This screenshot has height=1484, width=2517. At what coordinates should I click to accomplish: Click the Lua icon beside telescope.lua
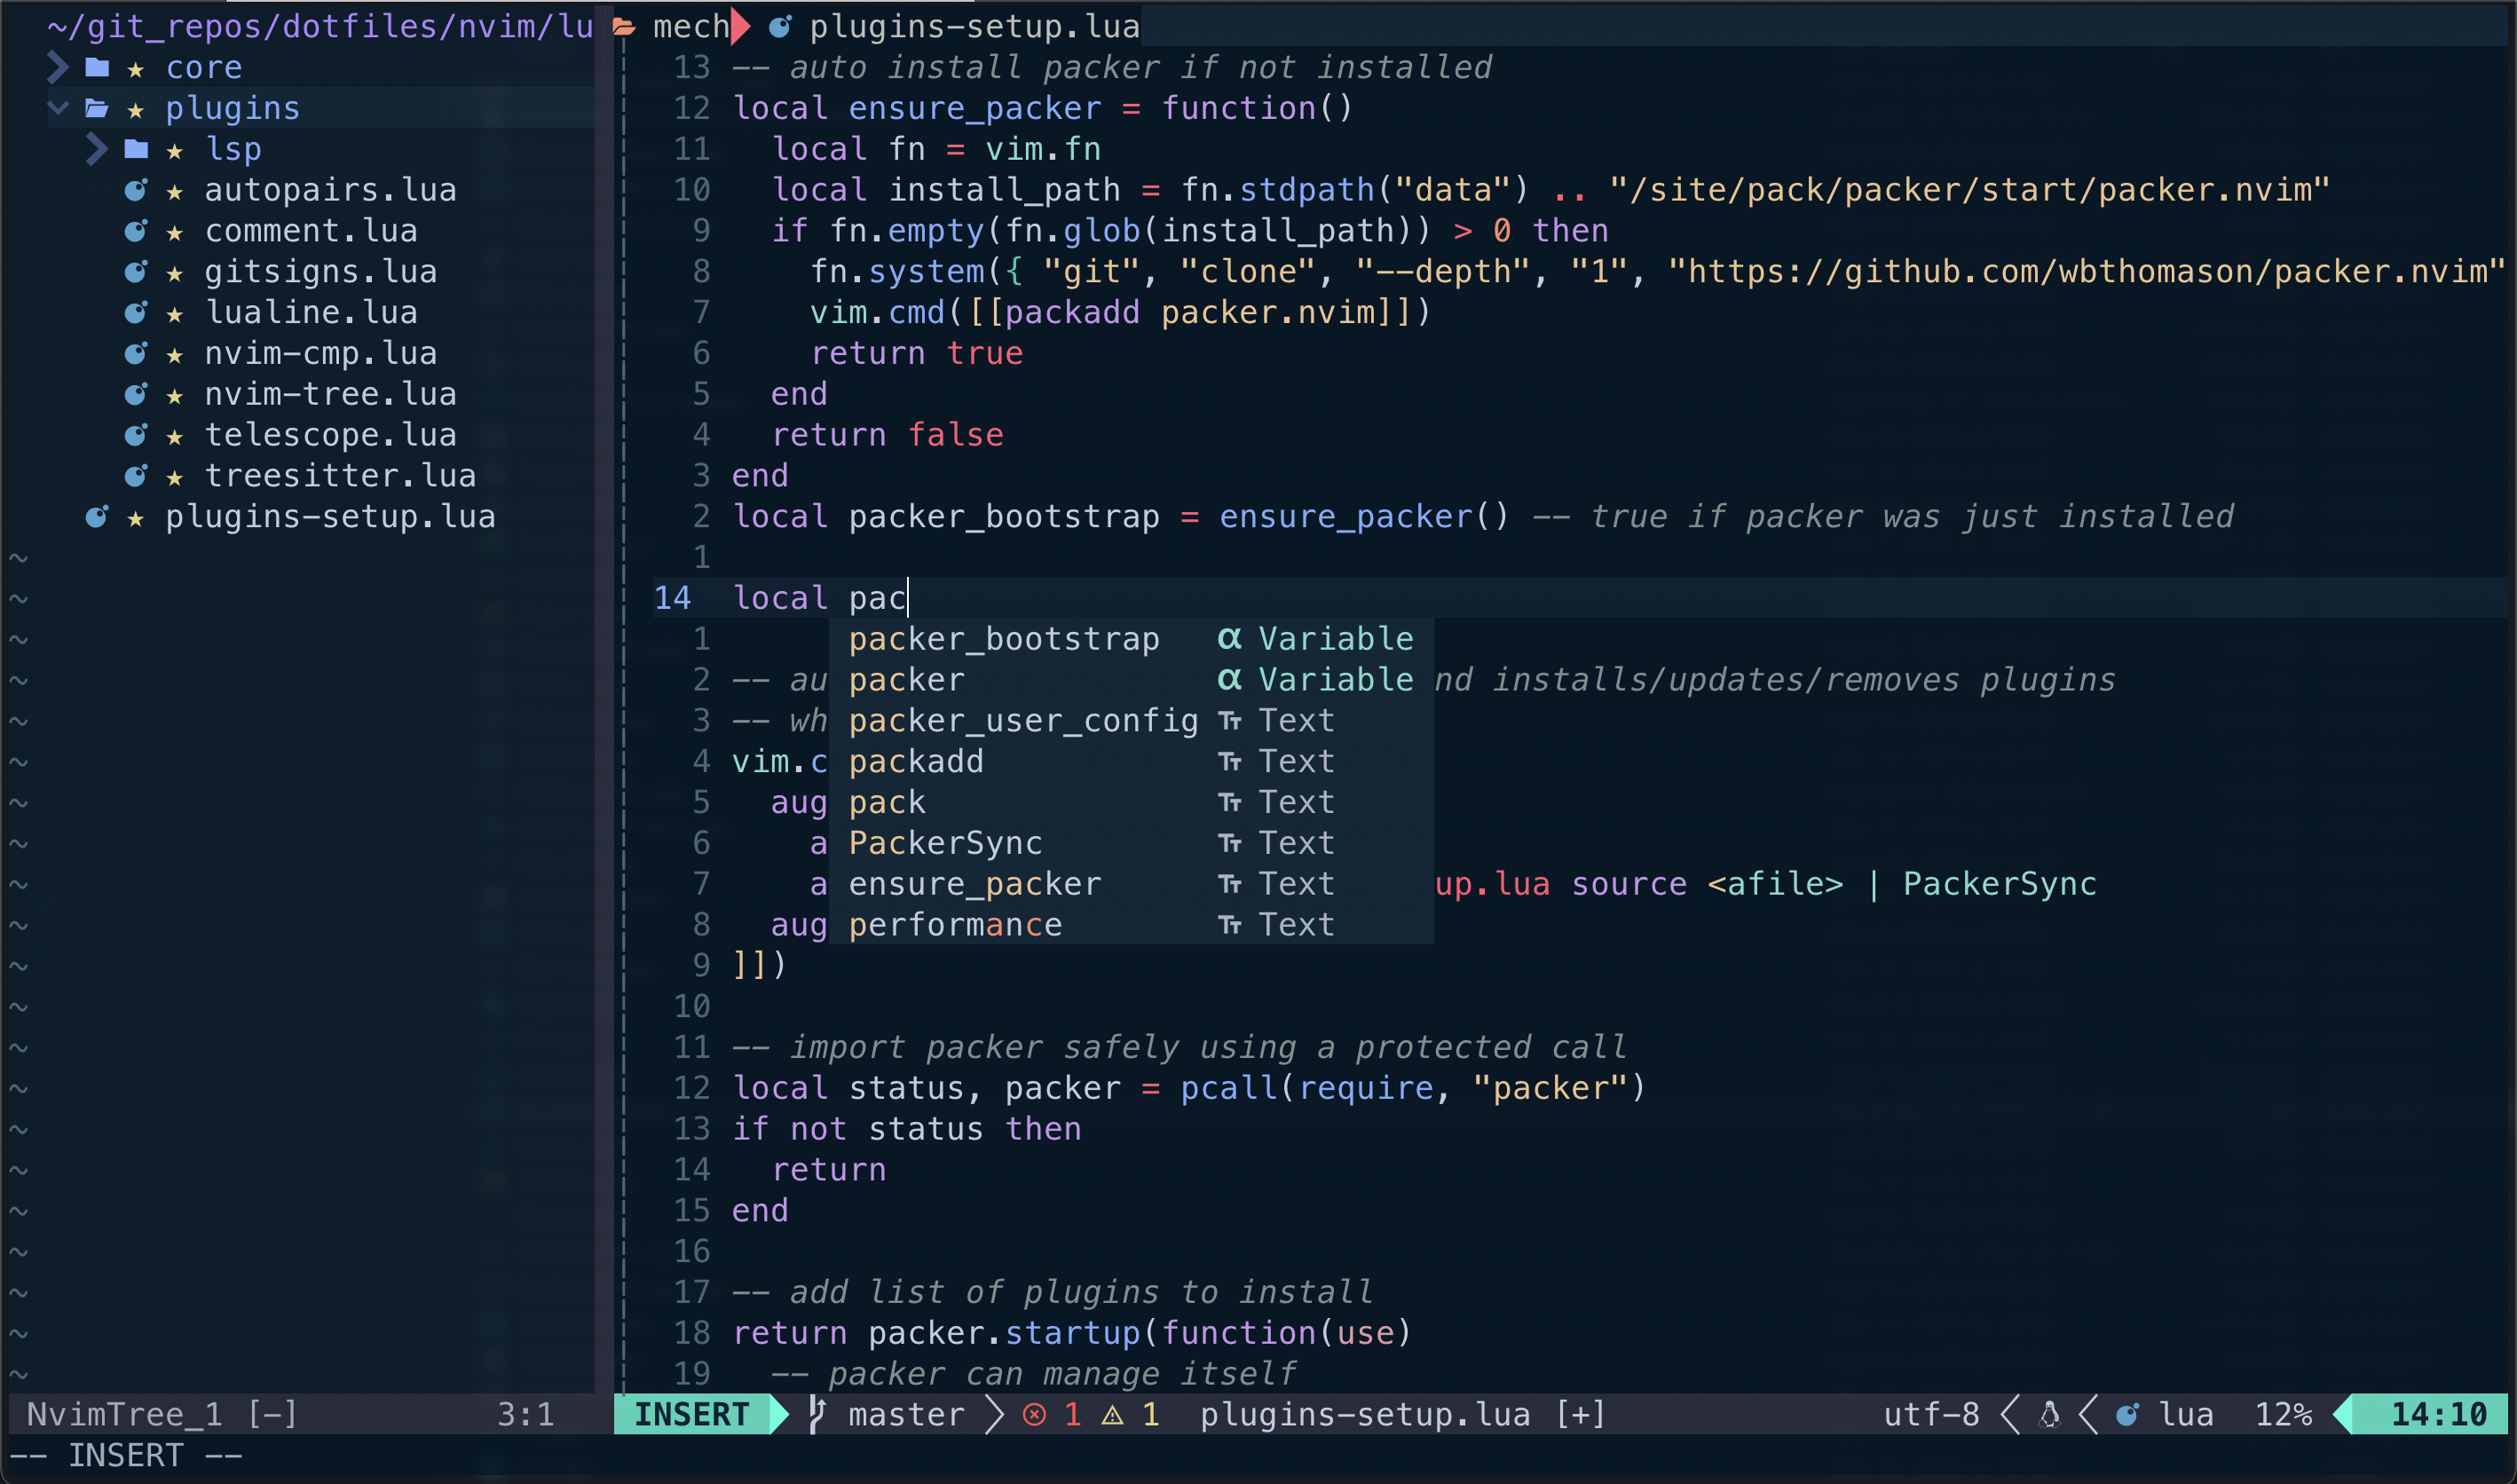coord(136,435)
